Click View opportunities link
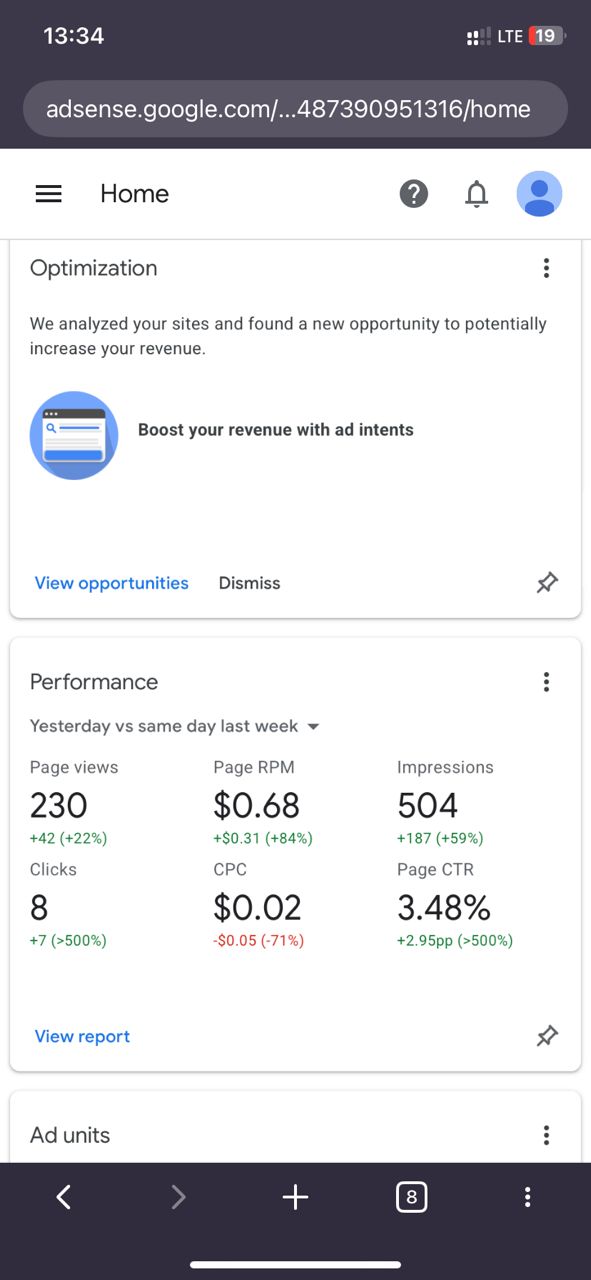The height and width of the screenshot is (1280, 591). [111, 583]
